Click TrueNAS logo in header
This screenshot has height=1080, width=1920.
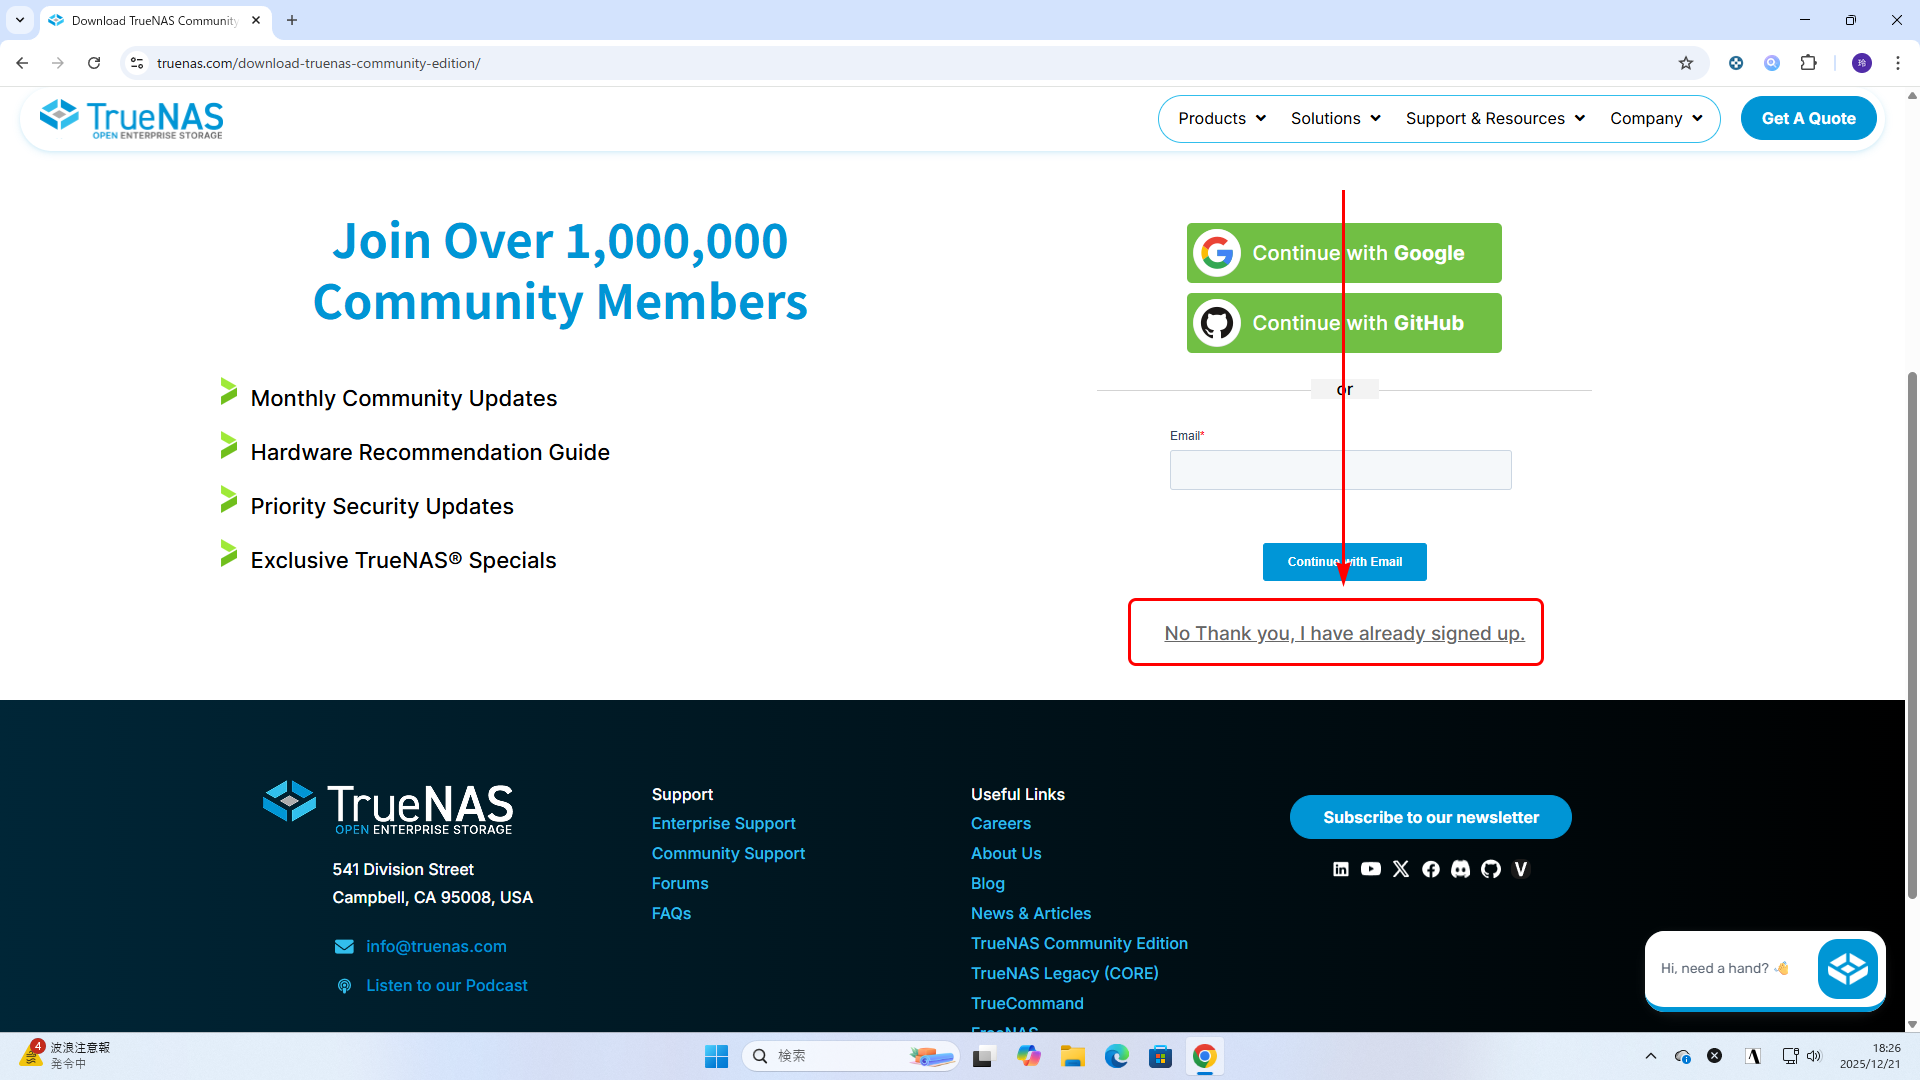pyautogui.click(x=131, y=119)
